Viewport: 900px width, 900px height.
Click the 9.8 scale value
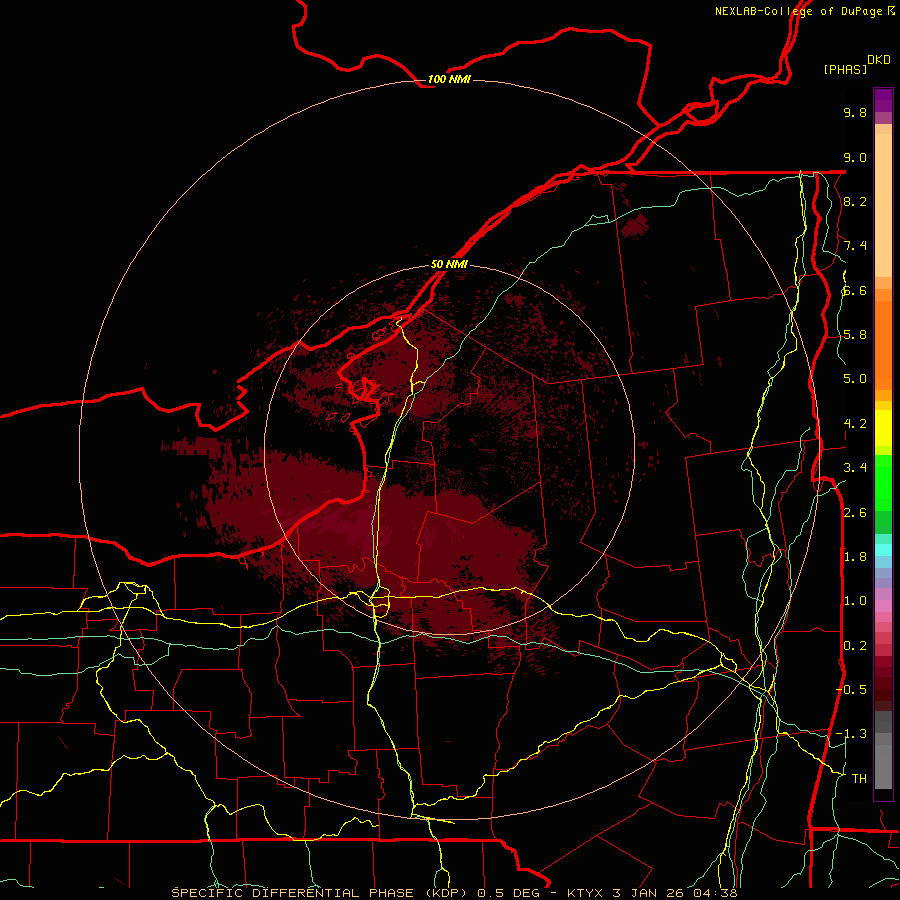click(855, 112)
